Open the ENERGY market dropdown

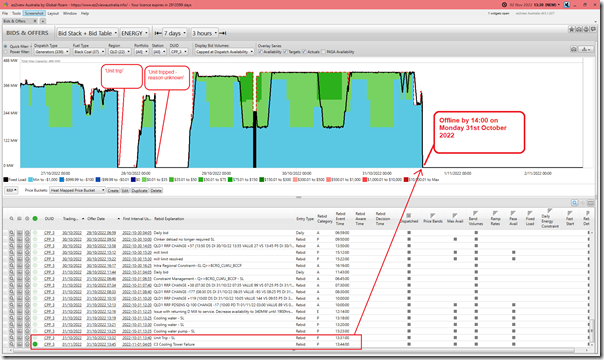[x=134, y=33]
